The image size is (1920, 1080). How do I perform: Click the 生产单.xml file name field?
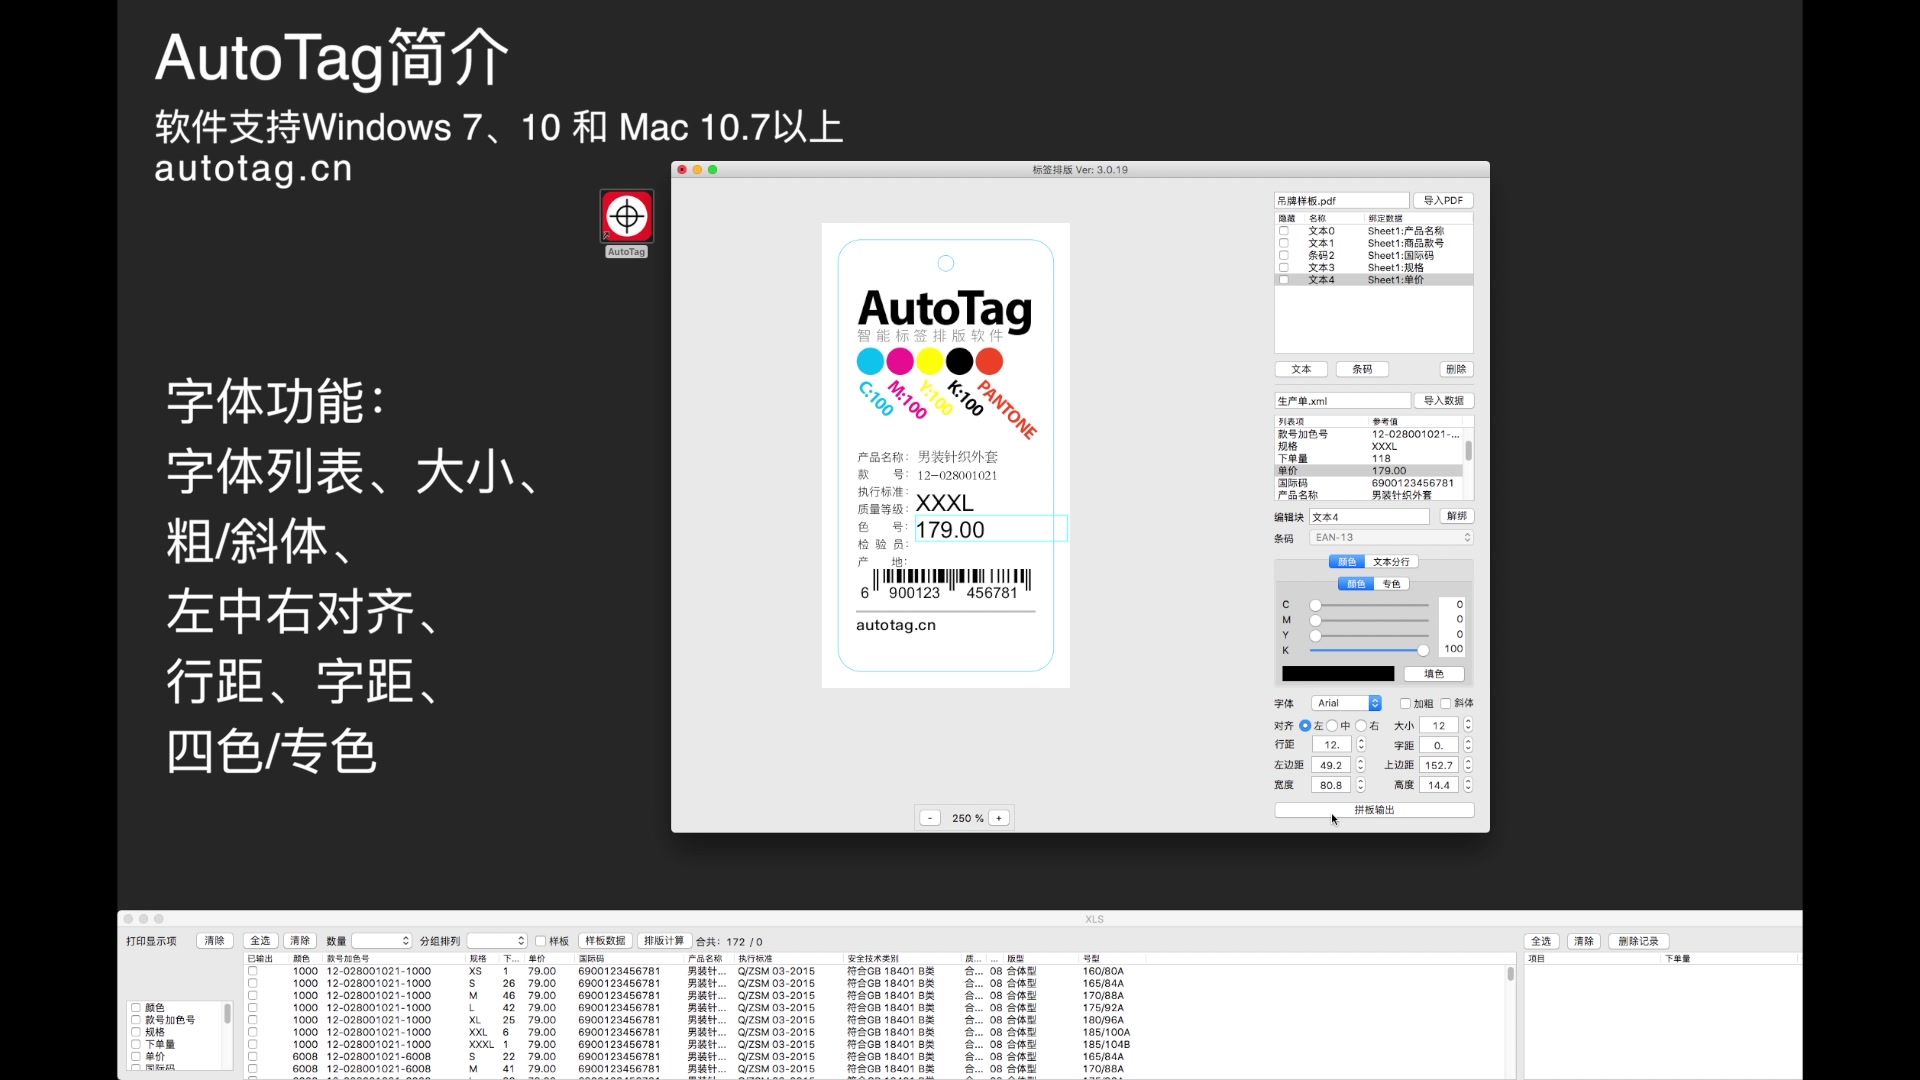[x=1342, y=401]
